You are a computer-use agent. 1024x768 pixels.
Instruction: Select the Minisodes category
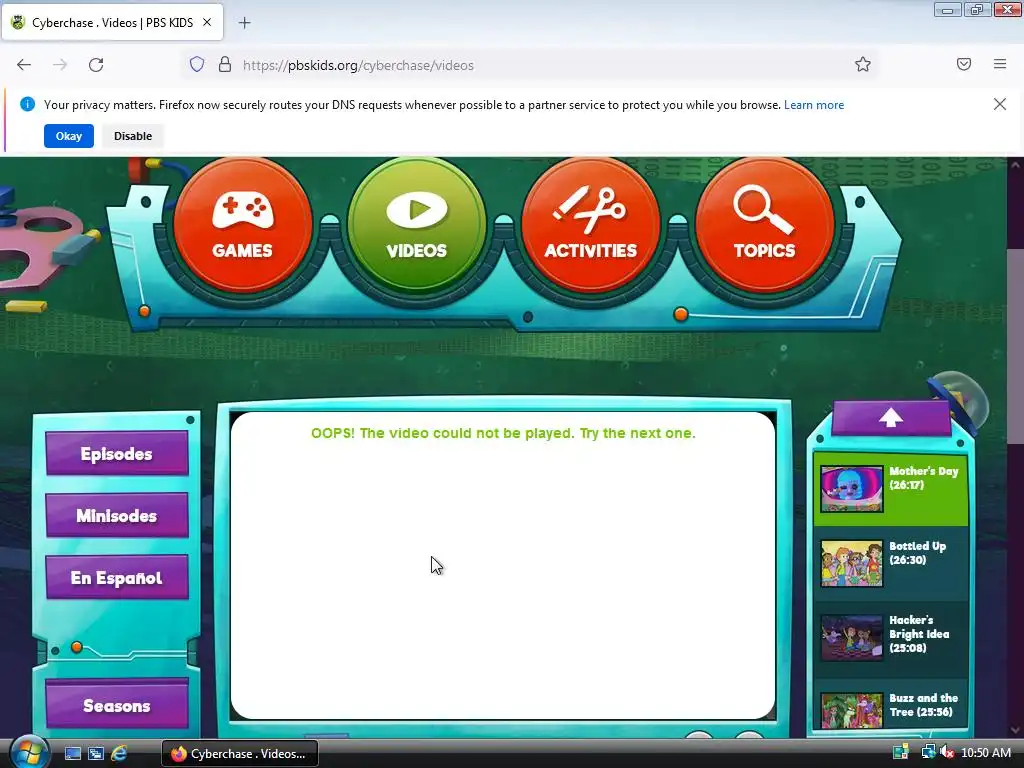(117, 515)
